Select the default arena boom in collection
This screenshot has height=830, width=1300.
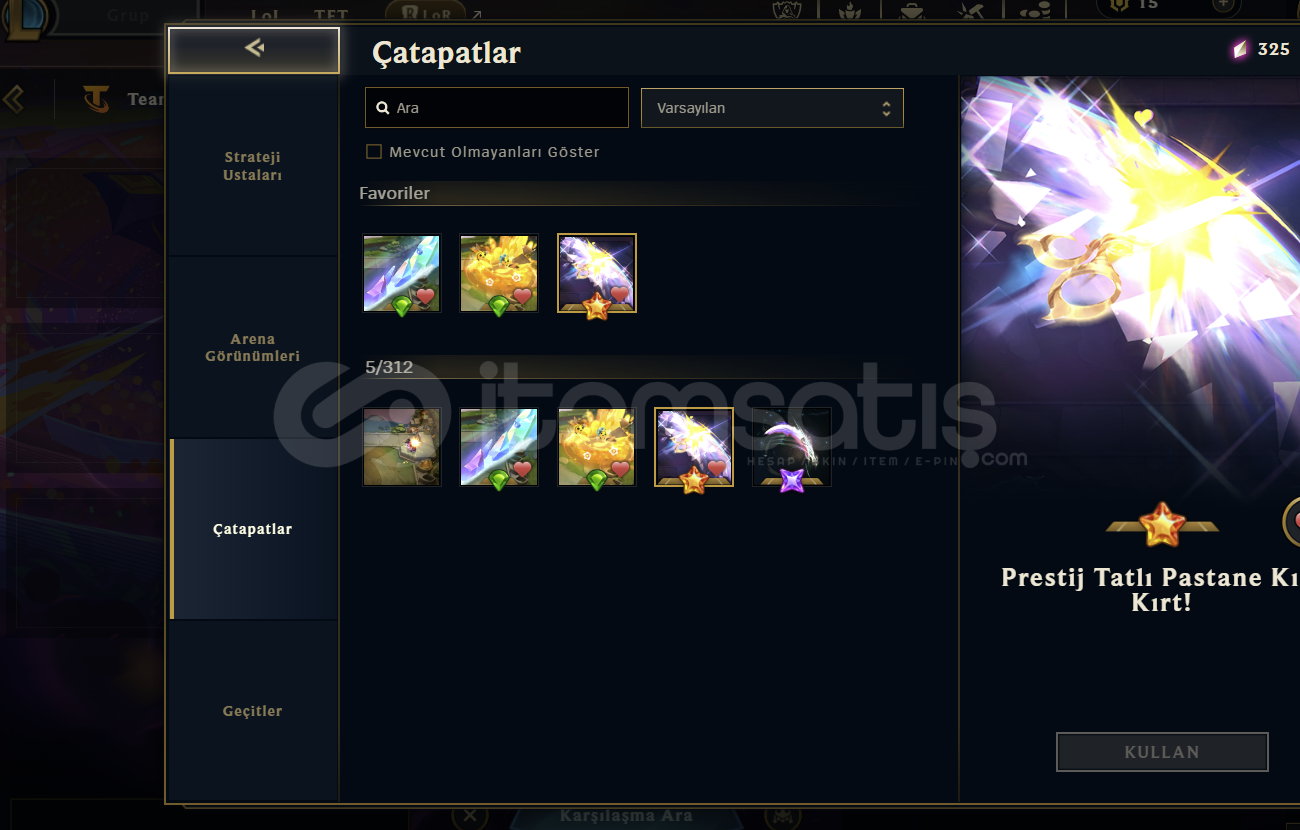[401, 447]
